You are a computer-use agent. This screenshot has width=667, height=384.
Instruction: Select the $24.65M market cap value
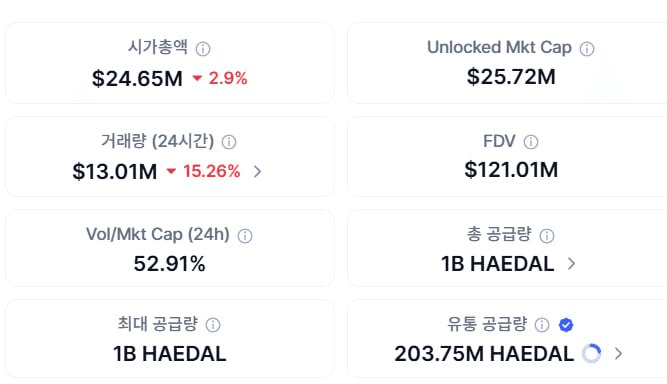tap(137, 79)
